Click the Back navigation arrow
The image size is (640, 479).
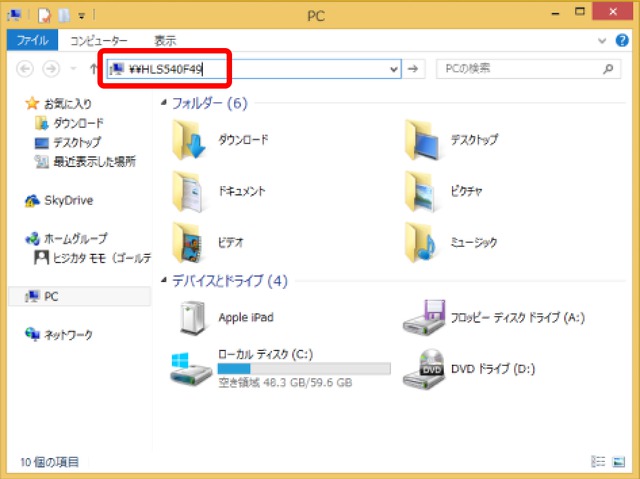[25, 69]
